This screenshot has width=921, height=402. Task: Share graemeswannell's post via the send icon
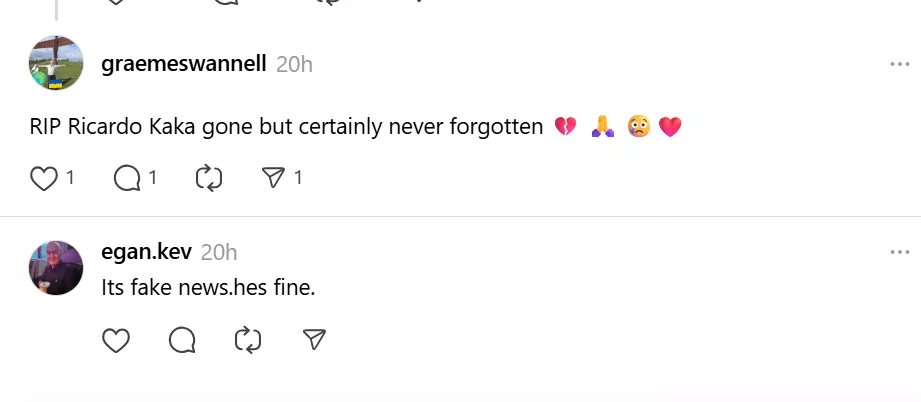tap(273, 178)
